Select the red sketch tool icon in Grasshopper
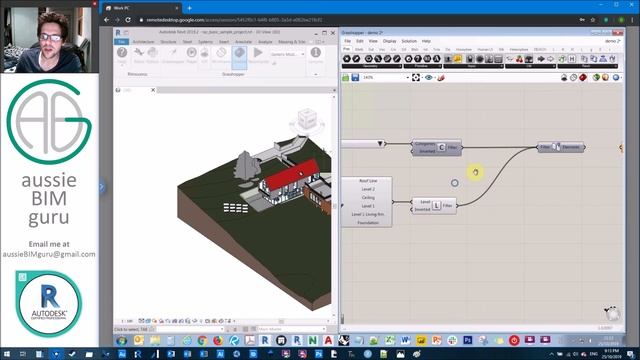 pyautogui.click(x=441, y=78)
